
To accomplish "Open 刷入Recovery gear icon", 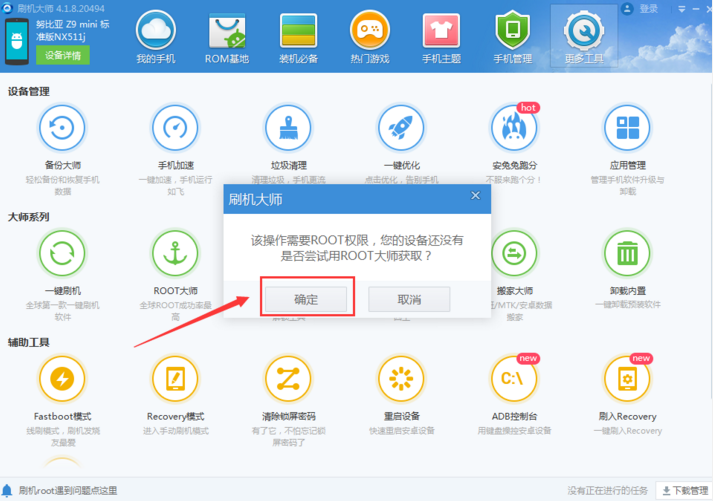I will pos(628,379).
